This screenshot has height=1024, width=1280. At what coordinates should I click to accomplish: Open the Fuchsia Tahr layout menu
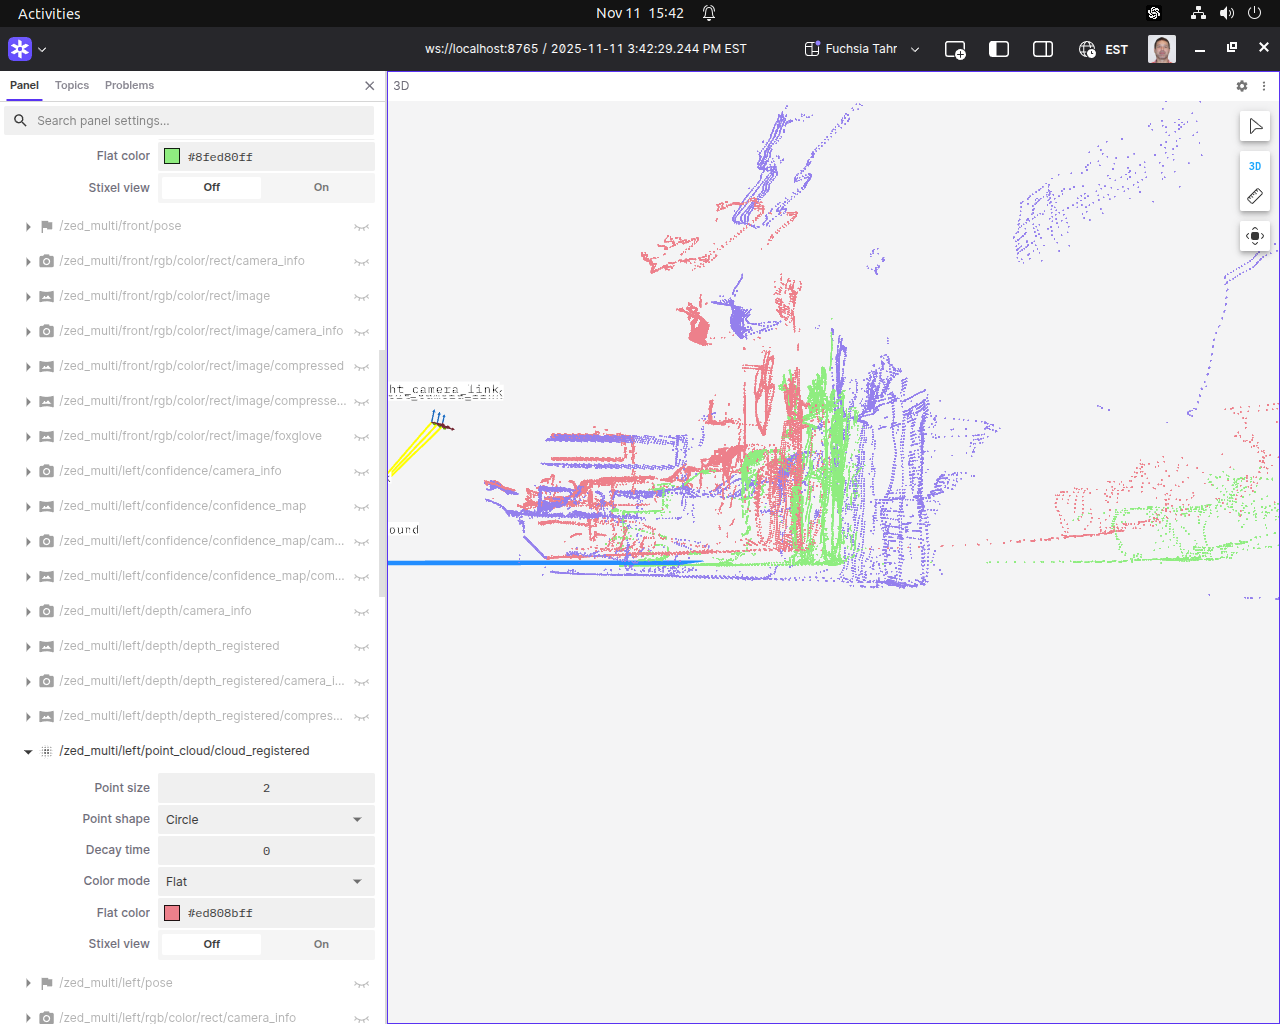(x=862, y=49)
